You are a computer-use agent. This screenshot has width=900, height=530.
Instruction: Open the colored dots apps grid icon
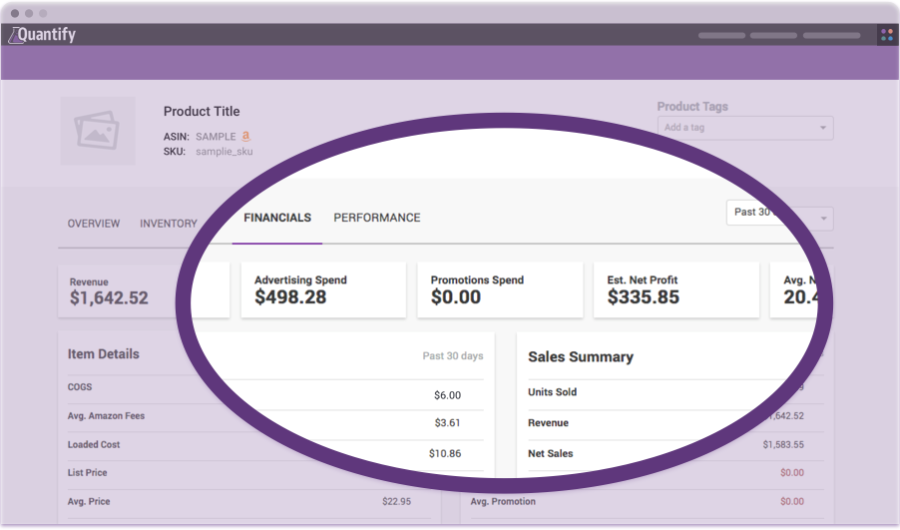[886, 35]
